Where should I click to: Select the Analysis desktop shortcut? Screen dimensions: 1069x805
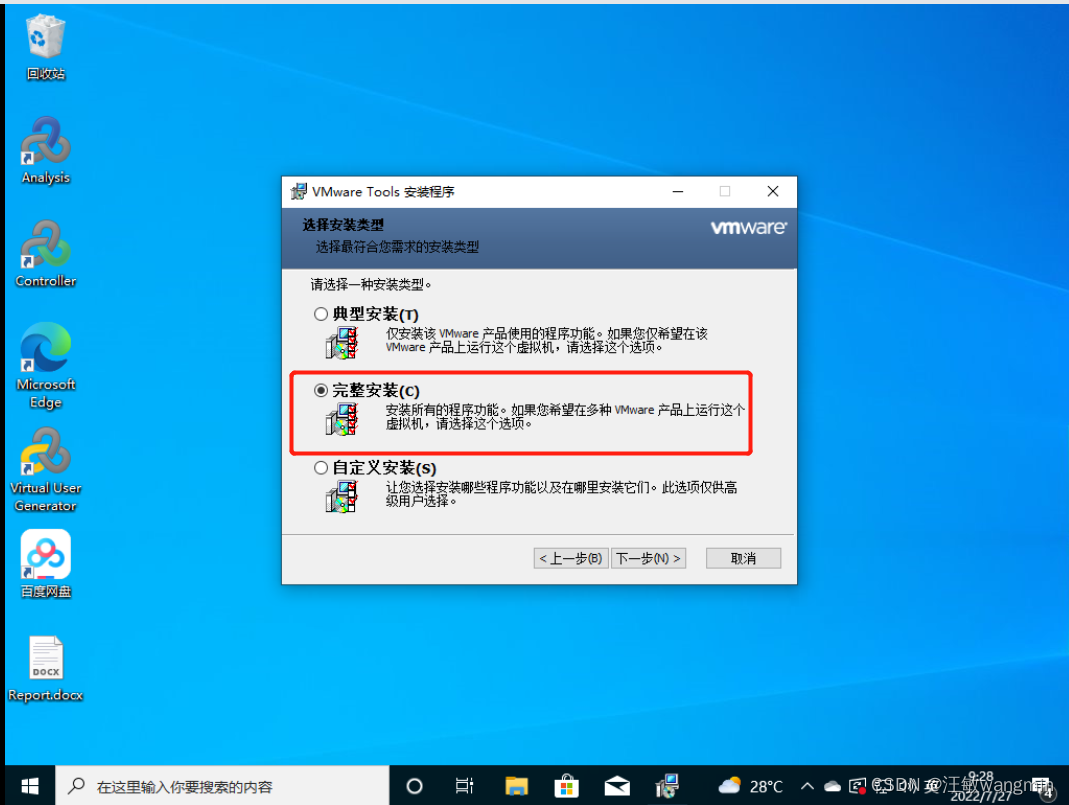tap(46, 151)
